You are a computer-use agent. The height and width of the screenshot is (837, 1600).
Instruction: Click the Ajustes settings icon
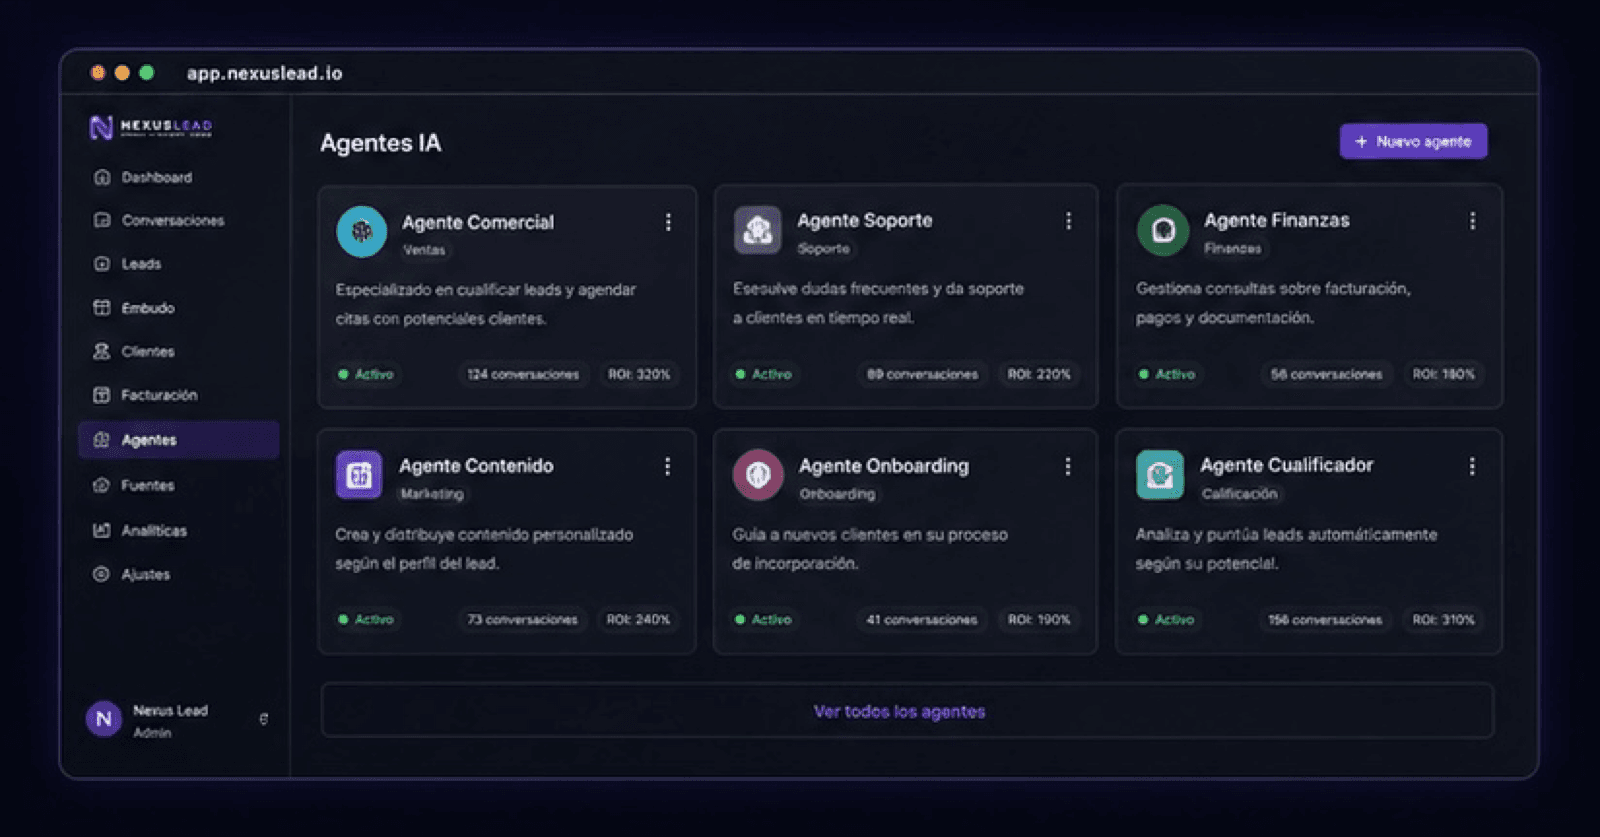click(101, 574)
